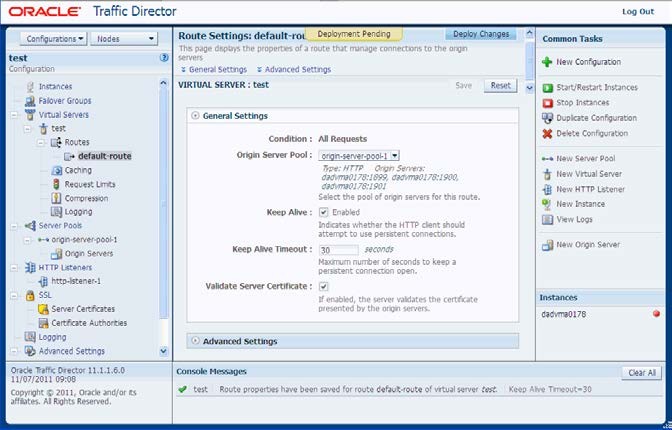Collapse the Routes tree node
Viewport: 672px width, 430px height.
[x=41, y=142]
